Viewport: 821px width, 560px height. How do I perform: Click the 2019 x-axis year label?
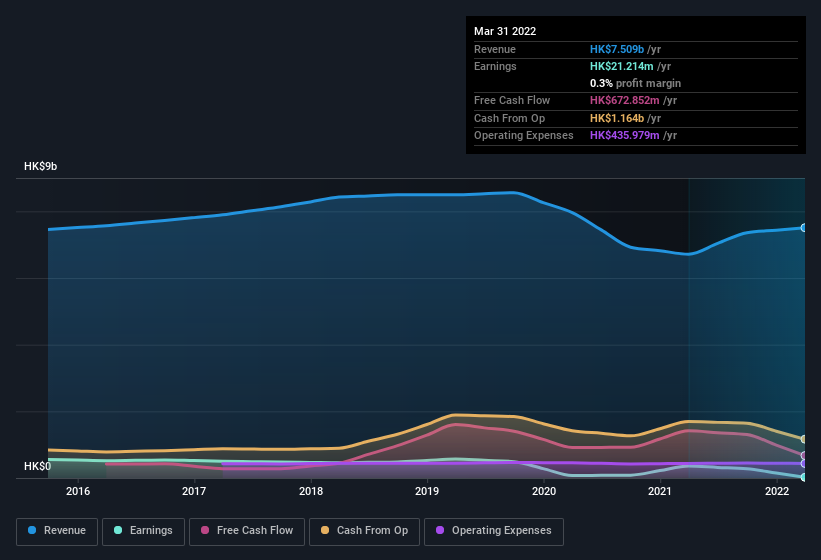click(427, 491)
